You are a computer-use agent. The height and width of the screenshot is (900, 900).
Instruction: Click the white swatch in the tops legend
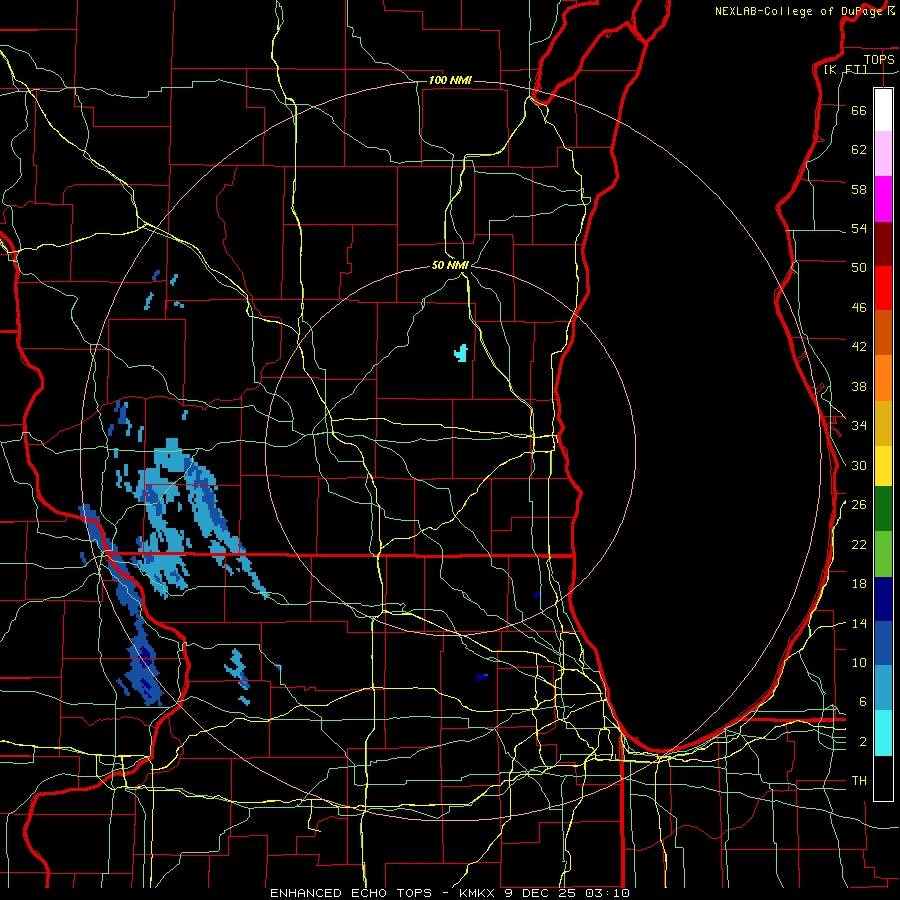[x=883, y=110]
